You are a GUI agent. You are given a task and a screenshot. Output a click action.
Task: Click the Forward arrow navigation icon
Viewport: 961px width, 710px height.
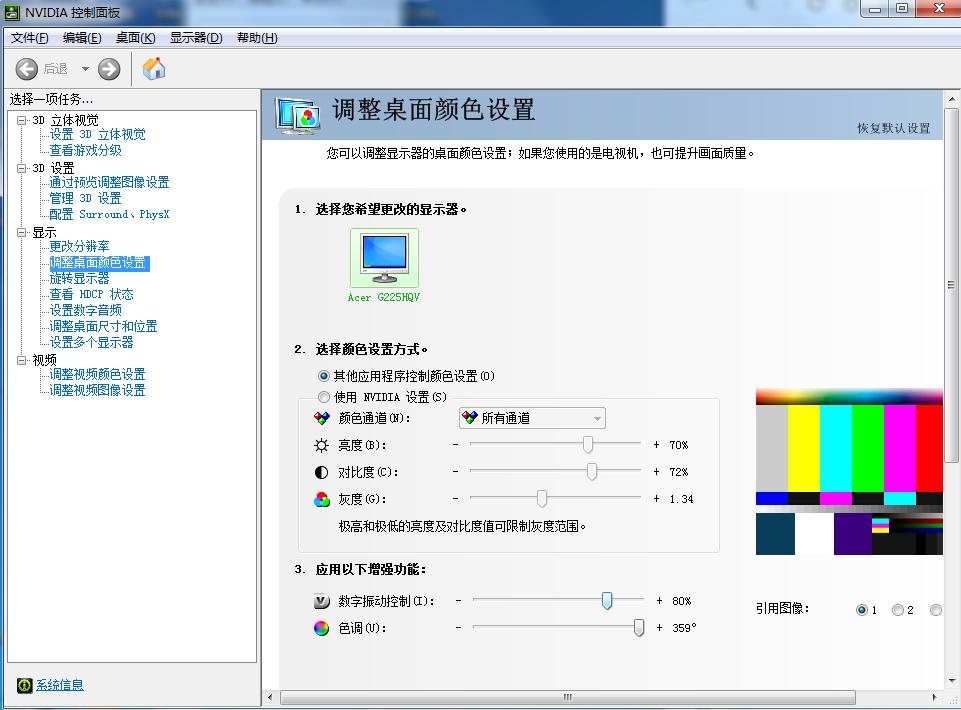click(x=109, y=69)
